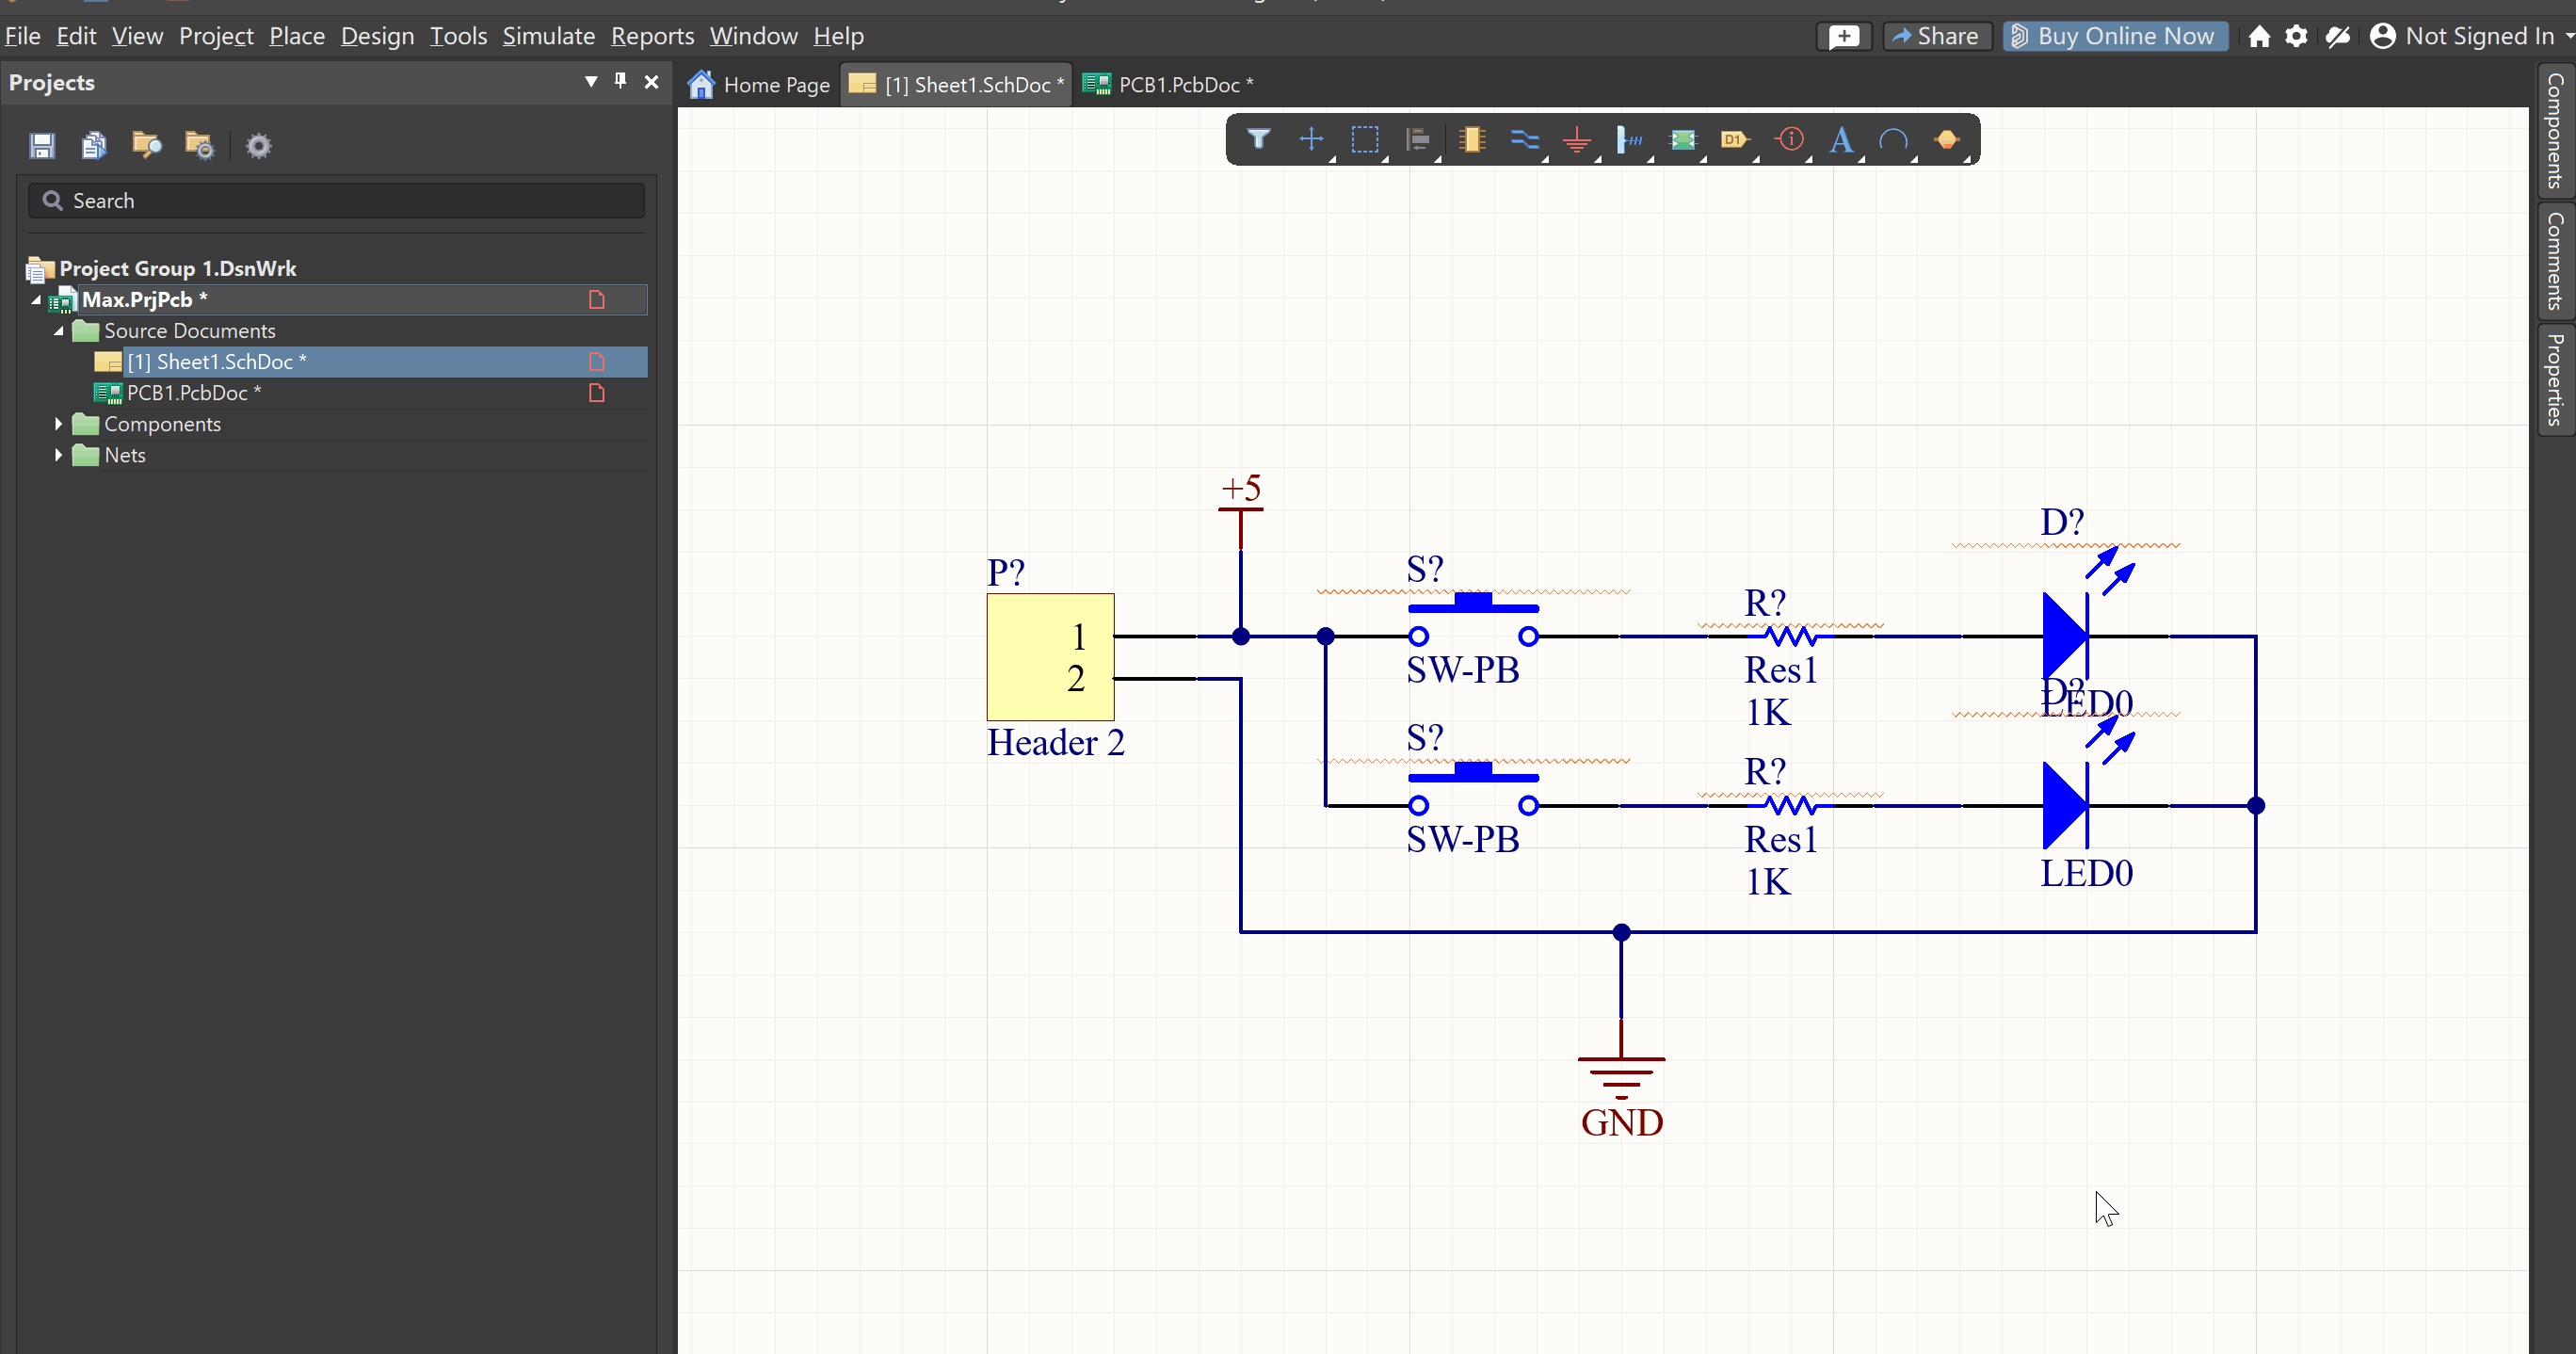Open the selection filter tool
Viewport: 2576px width, 1354px height.
pyautogui.click(x=1258, y=139)
